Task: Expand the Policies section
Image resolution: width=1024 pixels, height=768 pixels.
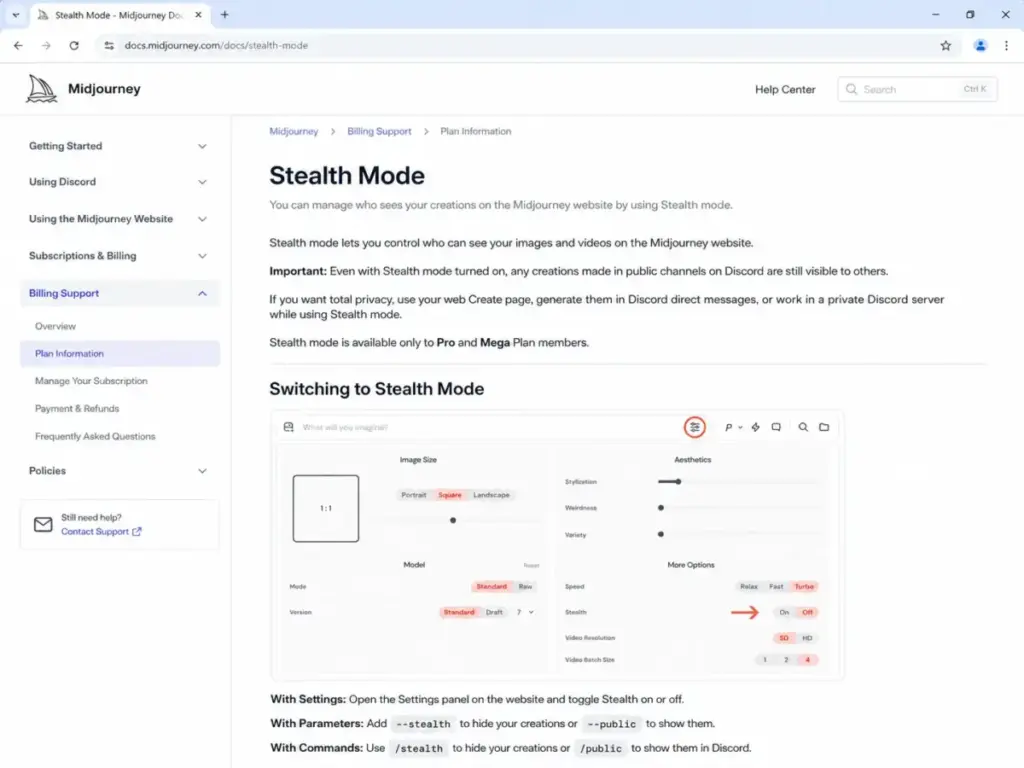Action: click(118, 471)
